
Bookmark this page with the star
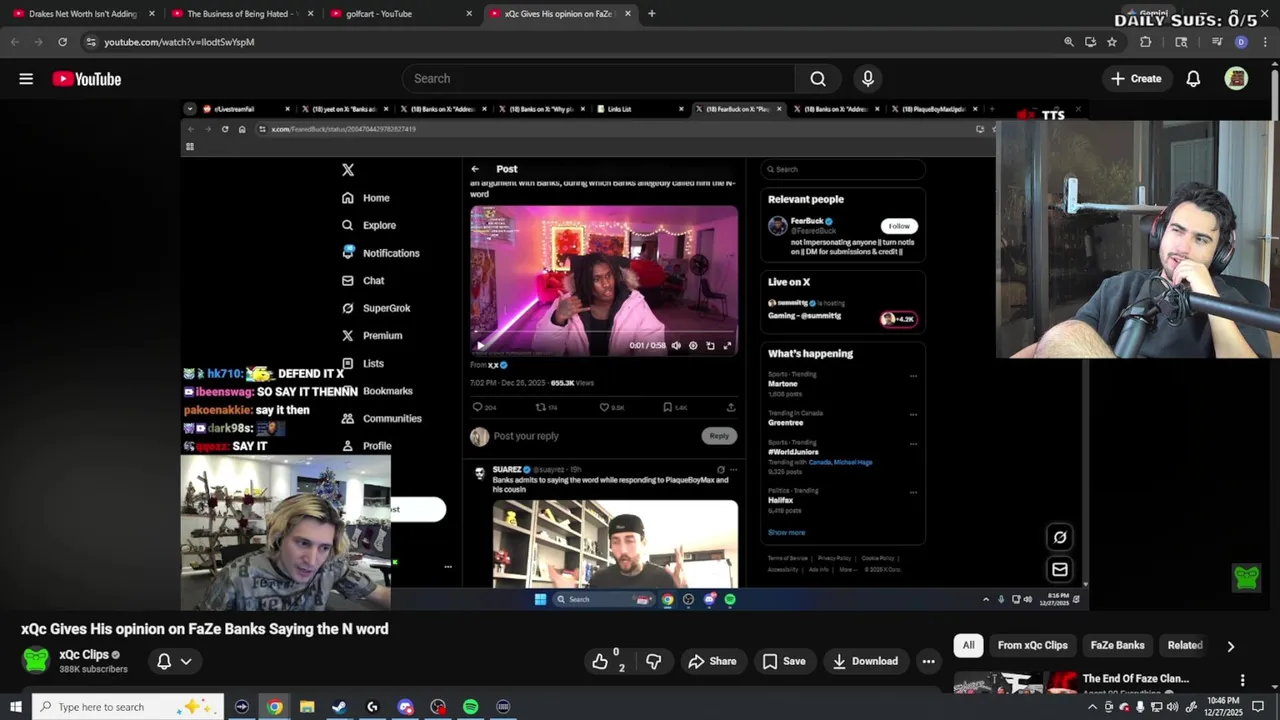[x=1111, y=42]
